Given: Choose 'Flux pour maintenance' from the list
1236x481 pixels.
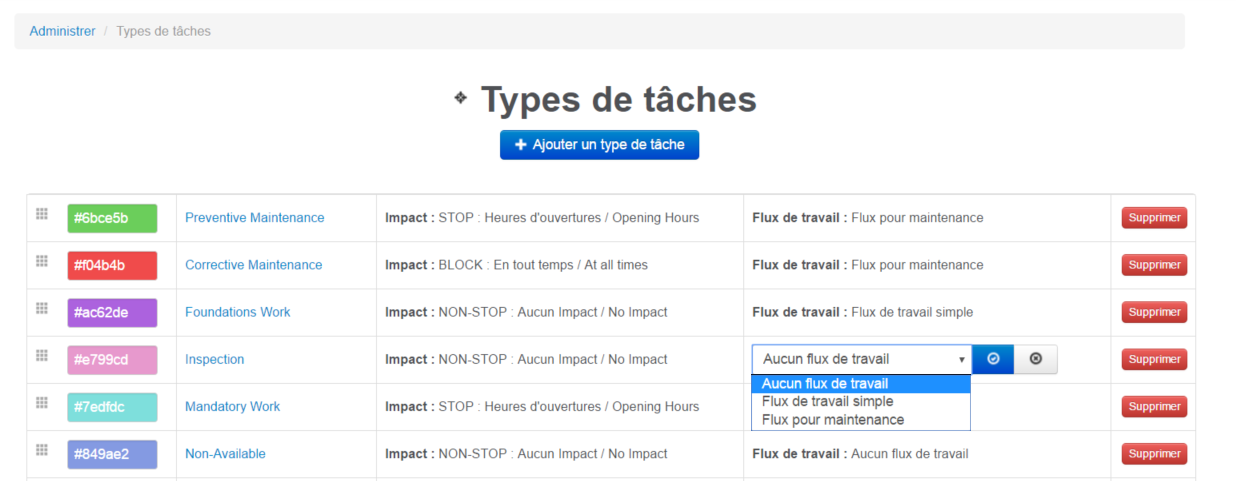Looking at the screenshot, I should (832, 420).
